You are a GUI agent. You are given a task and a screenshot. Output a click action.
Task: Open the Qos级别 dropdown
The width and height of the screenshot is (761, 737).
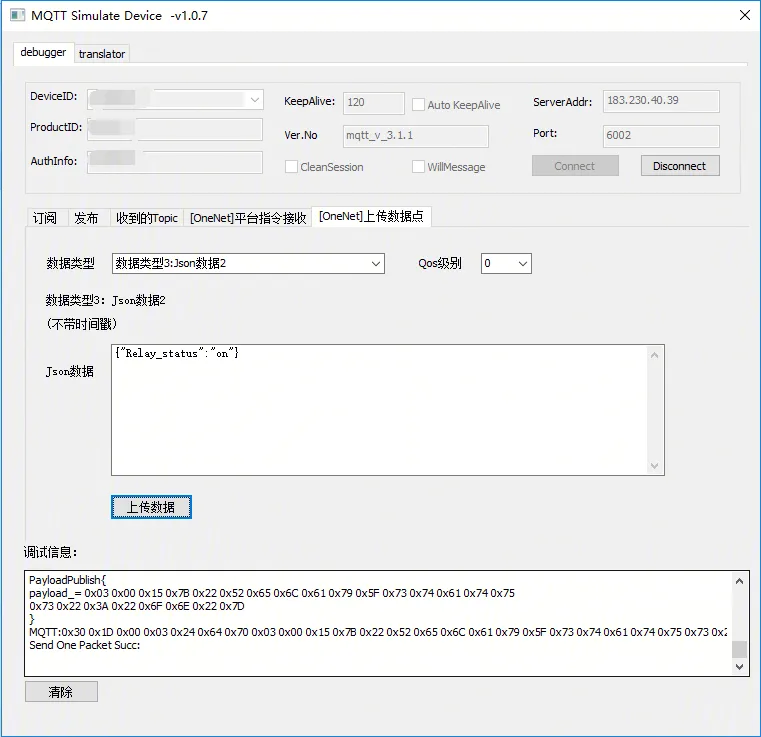523,264
